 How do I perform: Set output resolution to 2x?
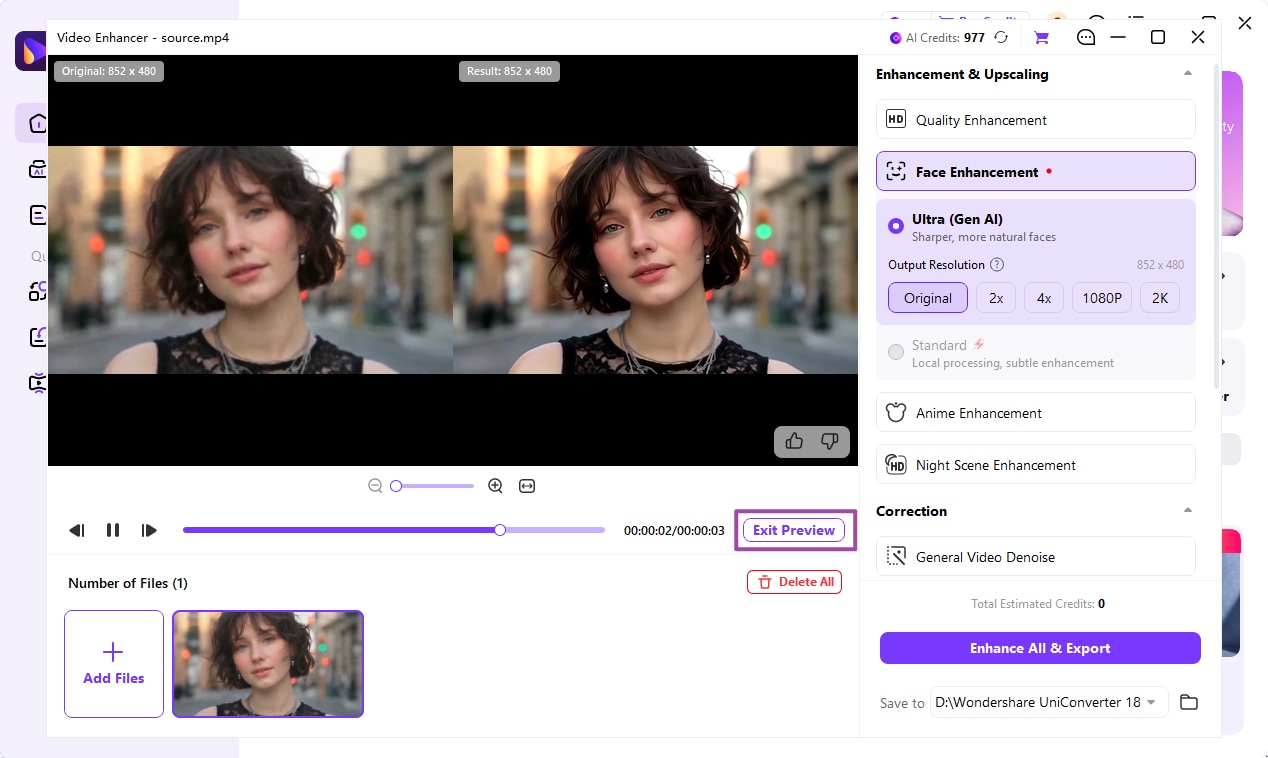pos(996,298)
